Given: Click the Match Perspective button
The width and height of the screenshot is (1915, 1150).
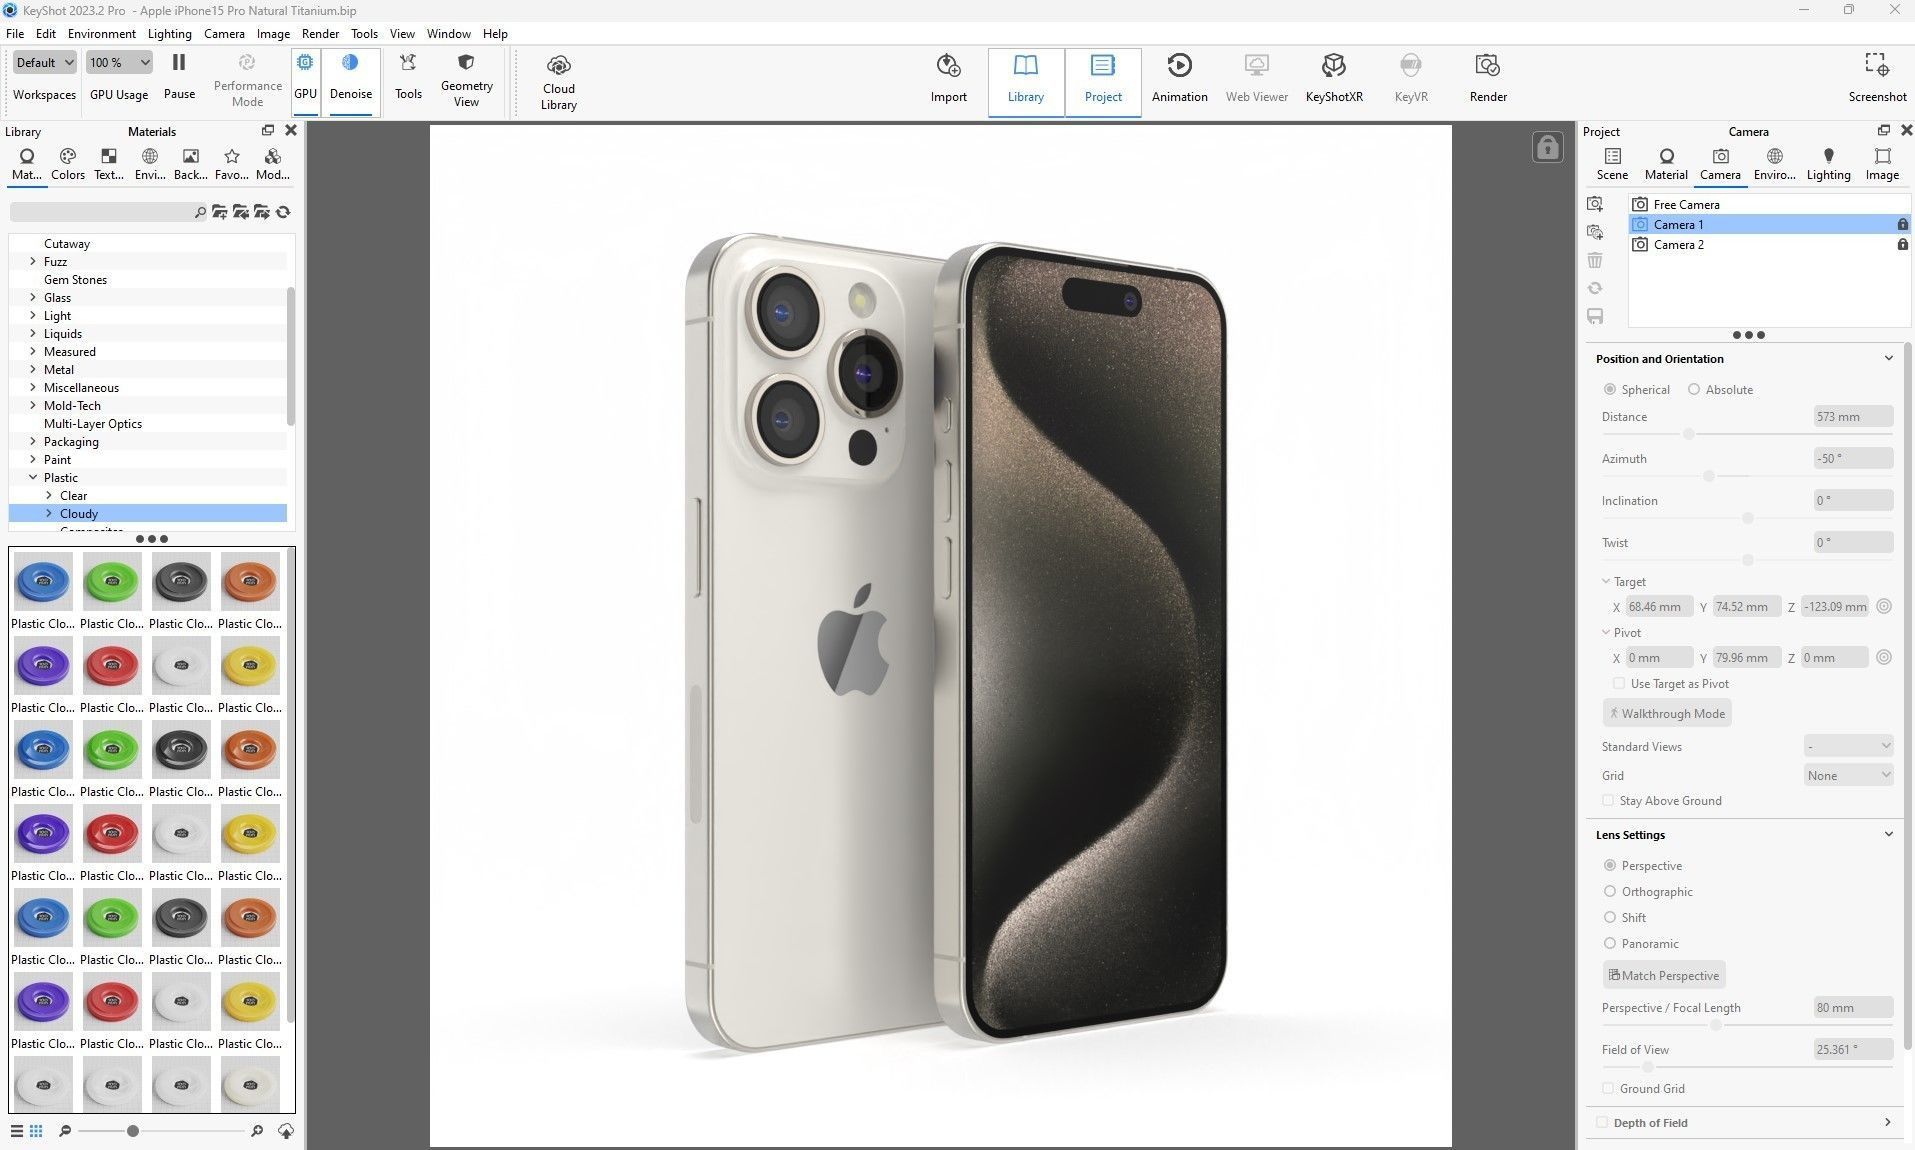Looking at the screenshot, I should [1663, 975].
